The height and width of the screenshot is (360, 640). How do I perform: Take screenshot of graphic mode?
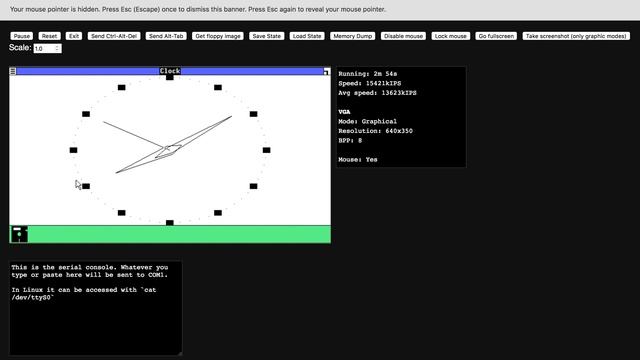click(x=576, y=36)
